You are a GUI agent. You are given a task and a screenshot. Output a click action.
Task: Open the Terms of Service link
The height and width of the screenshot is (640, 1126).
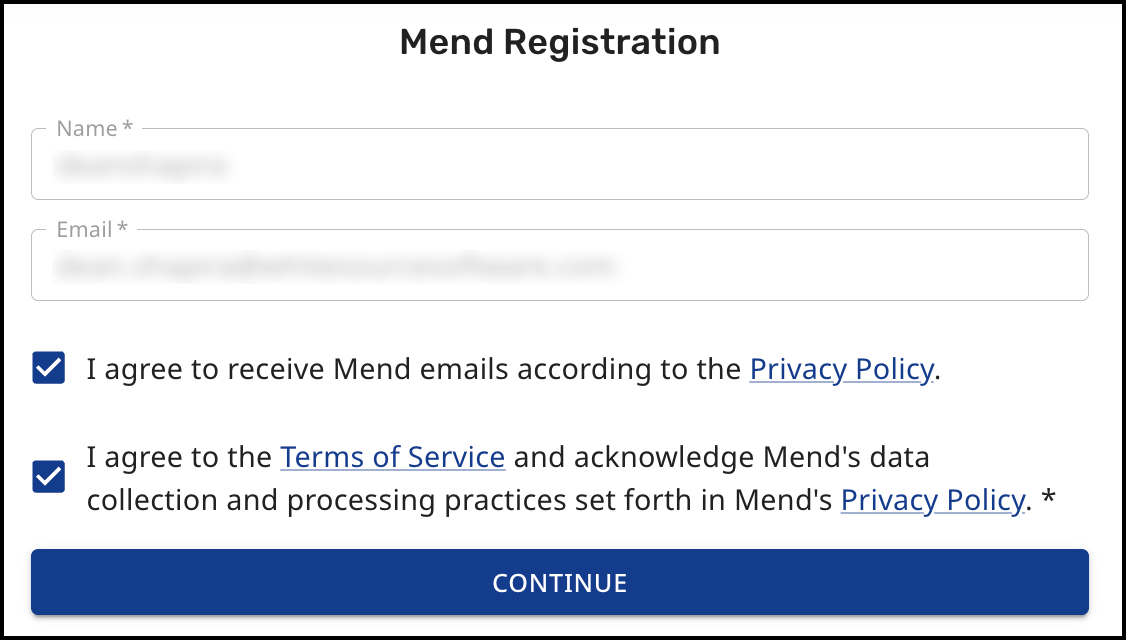(x=392, y=457)
